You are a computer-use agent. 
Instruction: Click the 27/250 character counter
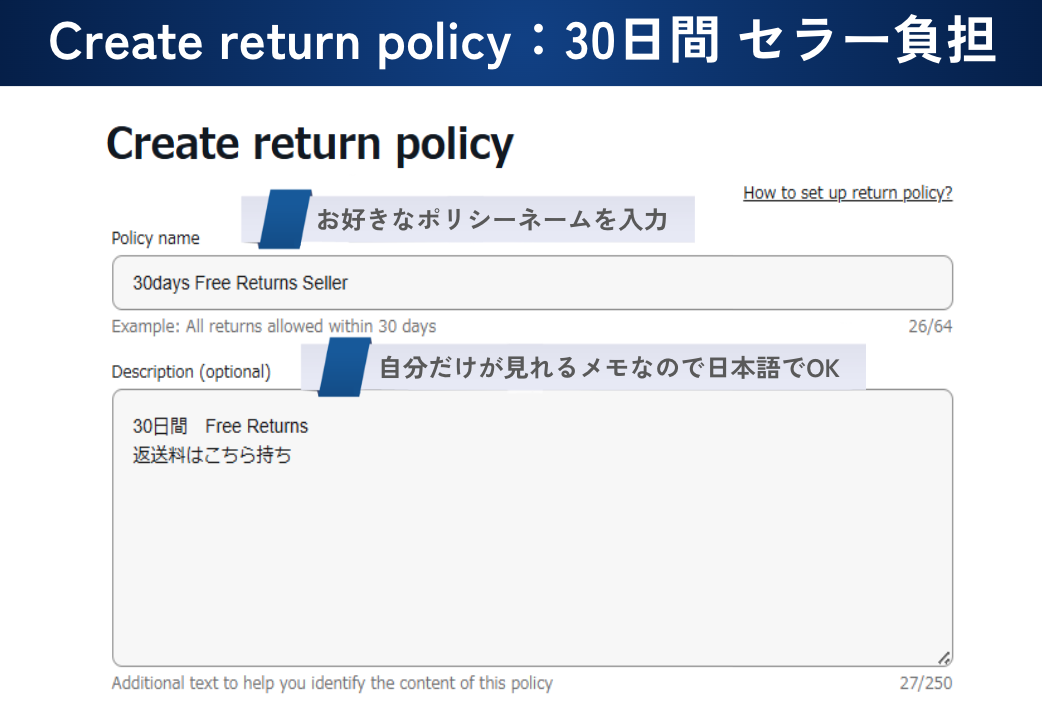926,683
